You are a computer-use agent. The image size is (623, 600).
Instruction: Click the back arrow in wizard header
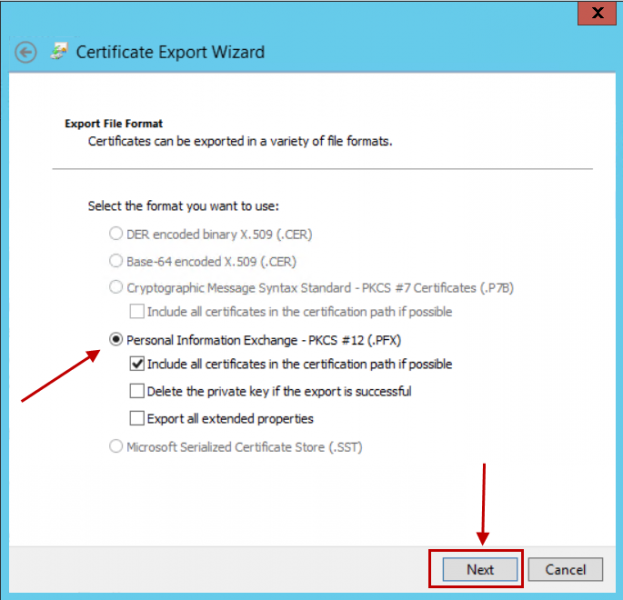26,52
